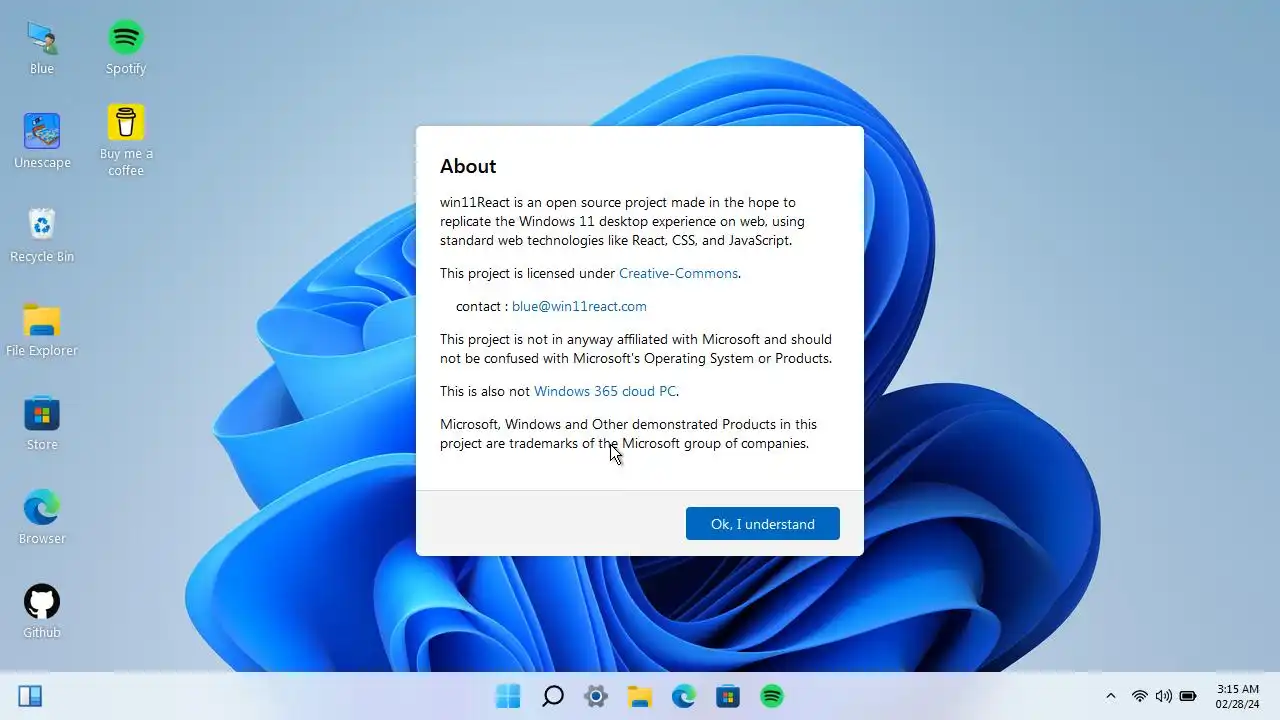Launch Spotify from the desktop
This screenshot has height=720, width=1280.
pos(126,47)
